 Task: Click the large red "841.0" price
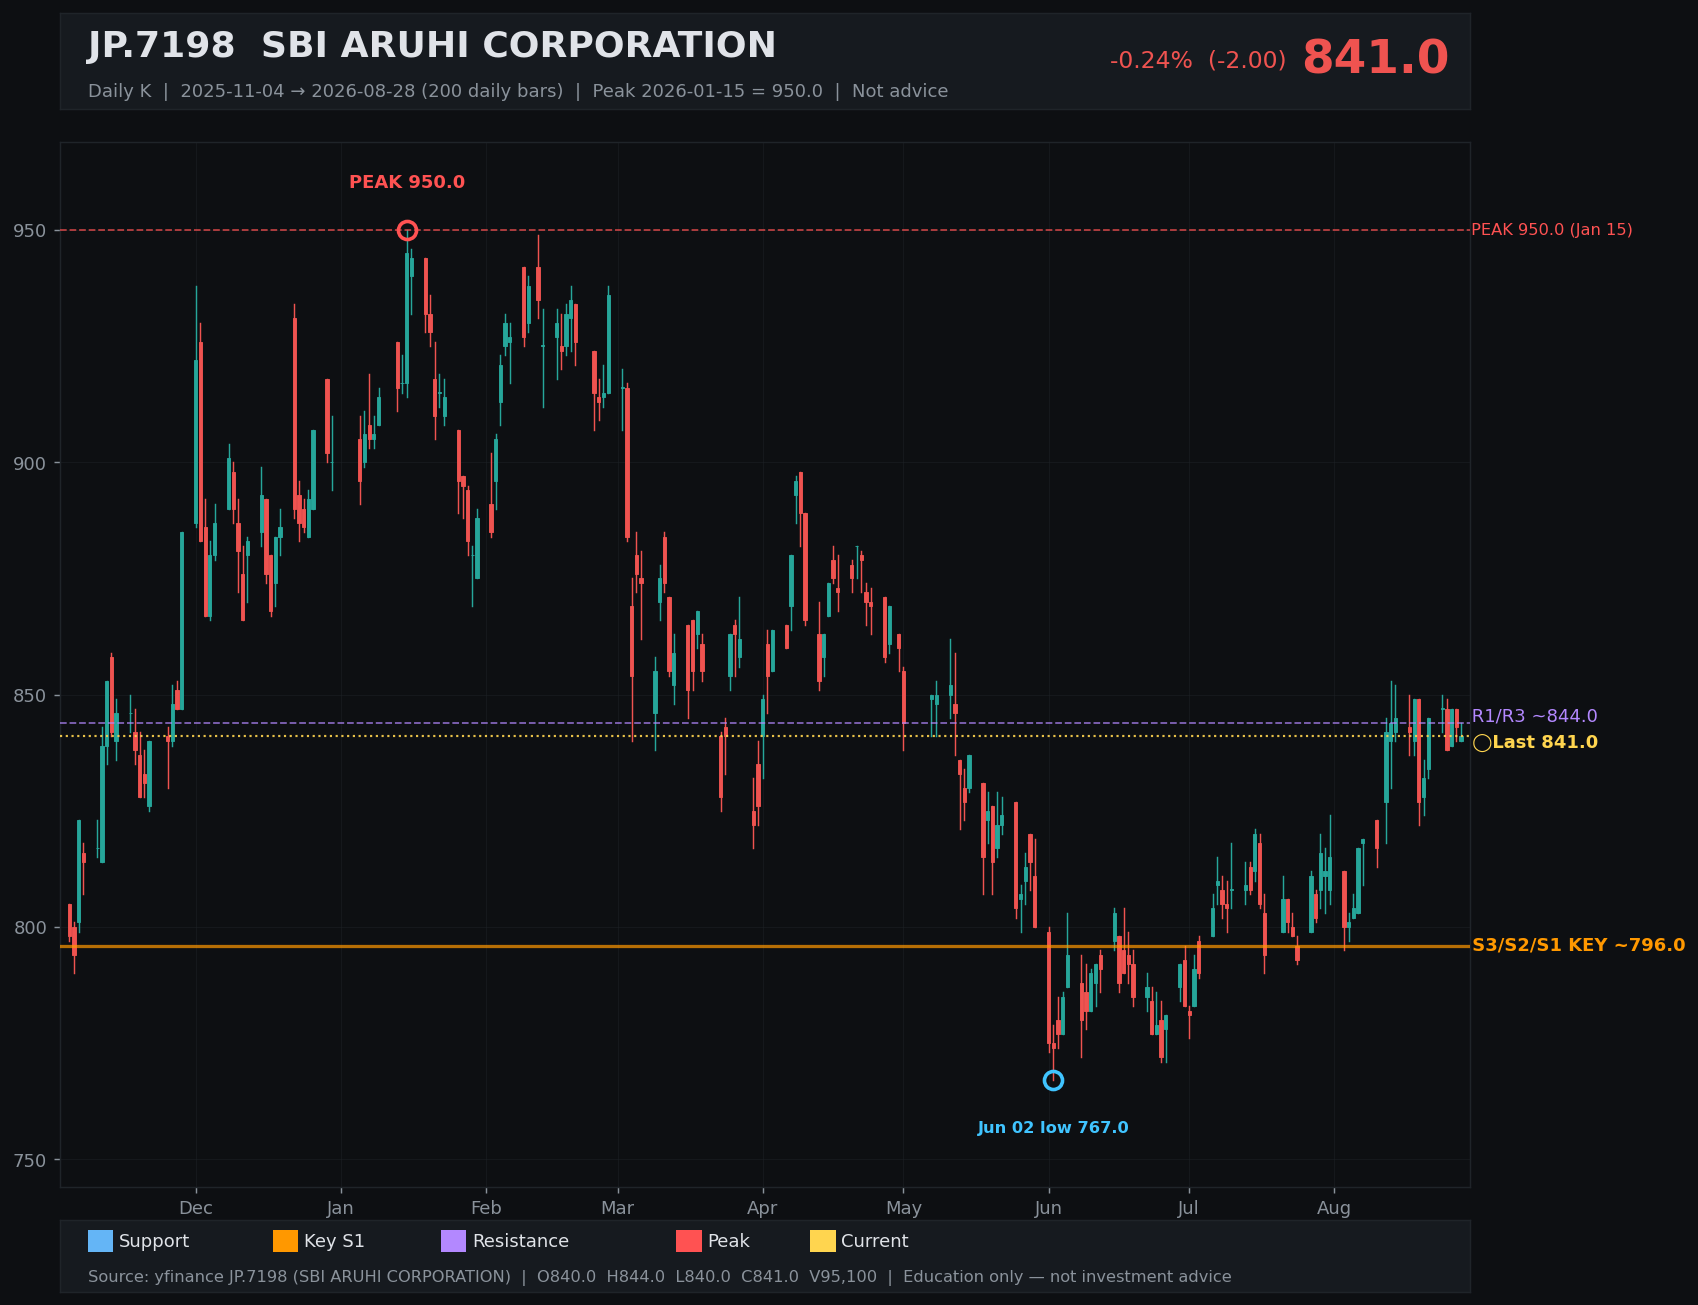(x=1375, y=58)
